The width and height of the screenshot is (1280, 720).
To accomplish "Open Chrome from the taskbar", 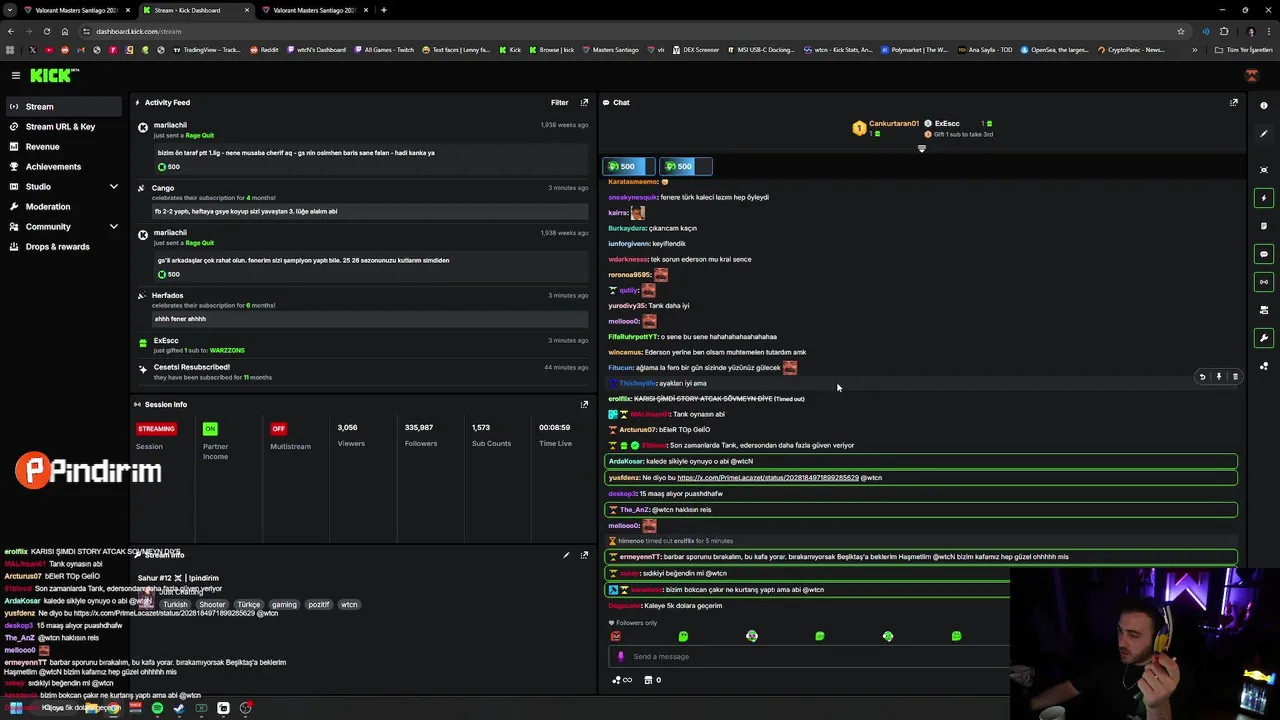I will coord(113,708).
